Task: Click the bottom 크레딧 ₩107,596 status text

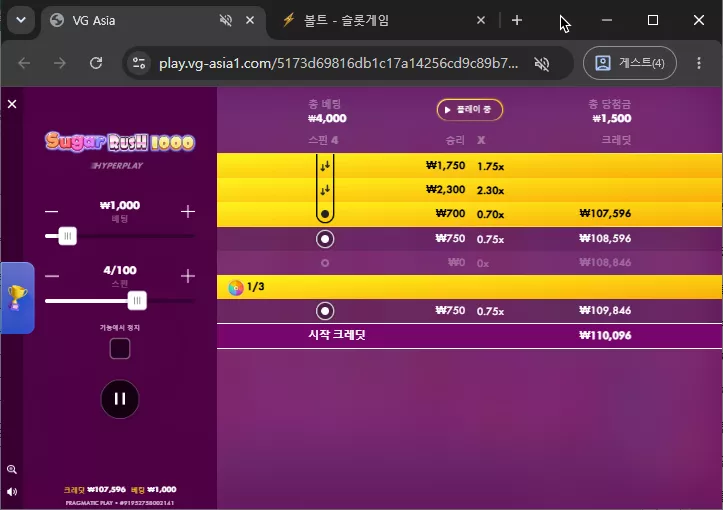Action: click(x=95, y=489)
